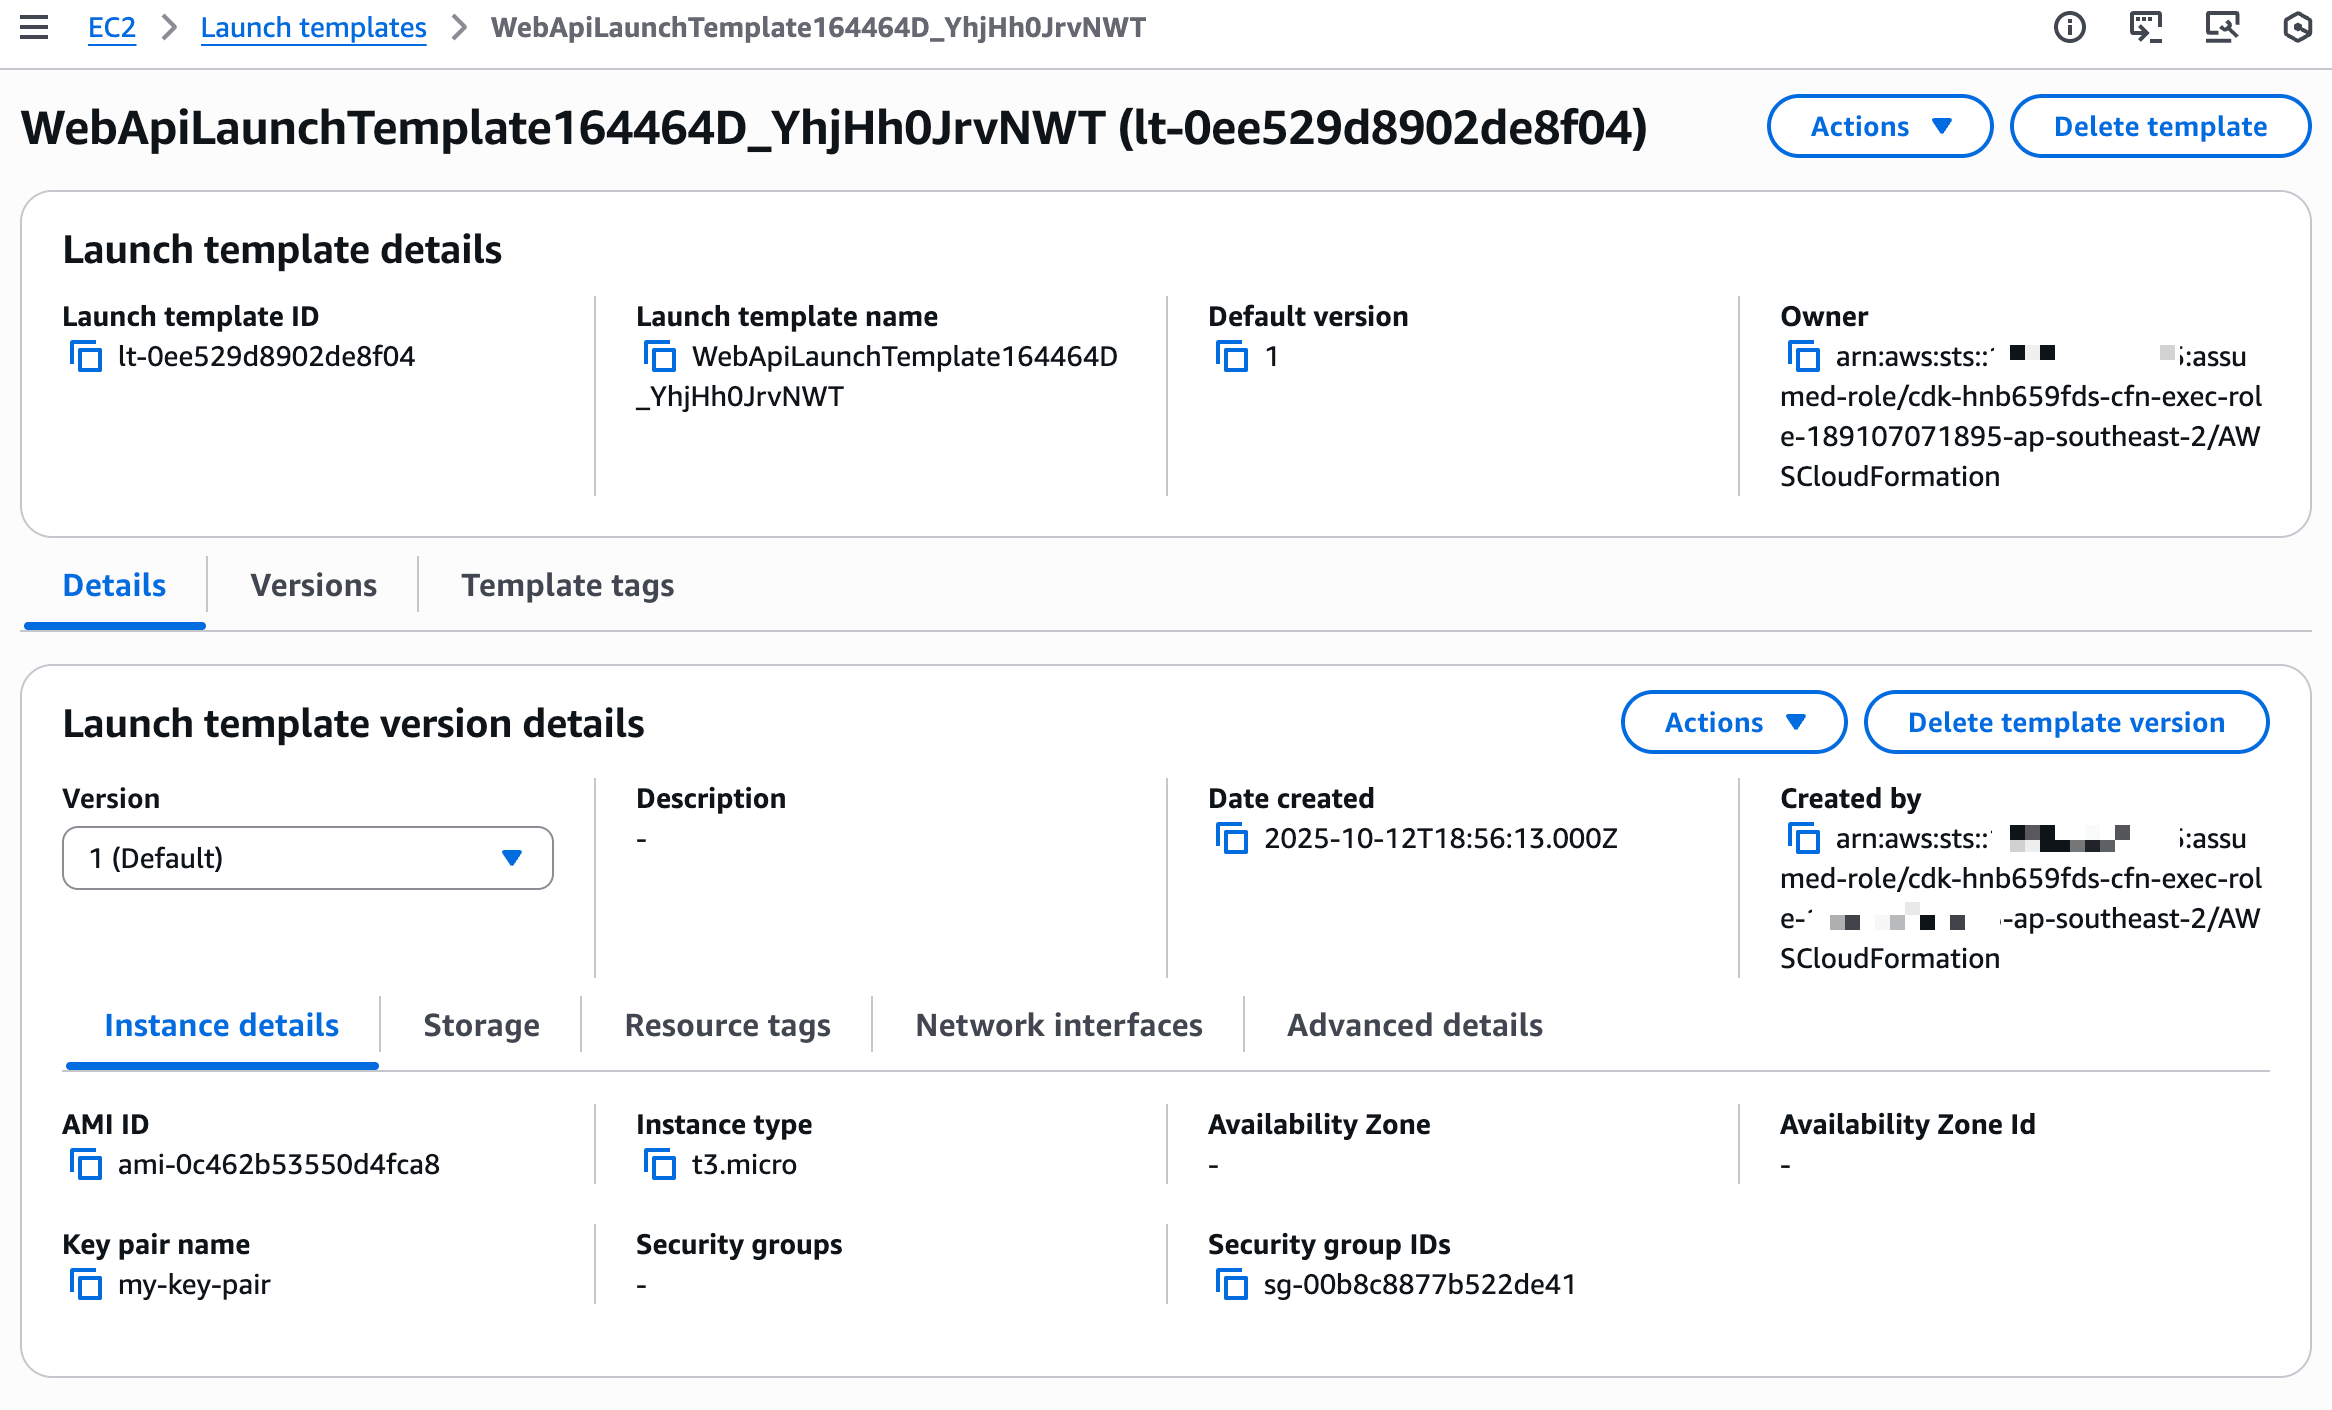Click the Delete template button

2160,126
